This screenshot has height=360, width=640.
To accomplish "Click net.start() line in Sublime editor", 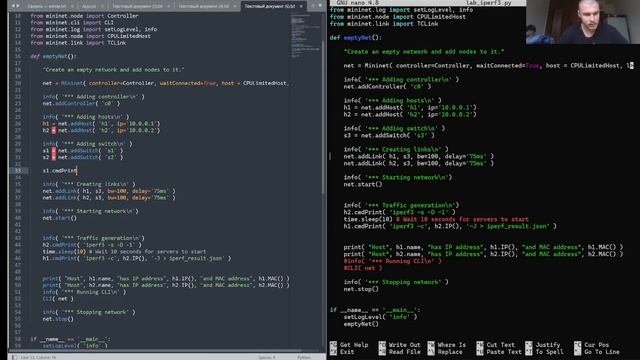I will click(60, 218).
